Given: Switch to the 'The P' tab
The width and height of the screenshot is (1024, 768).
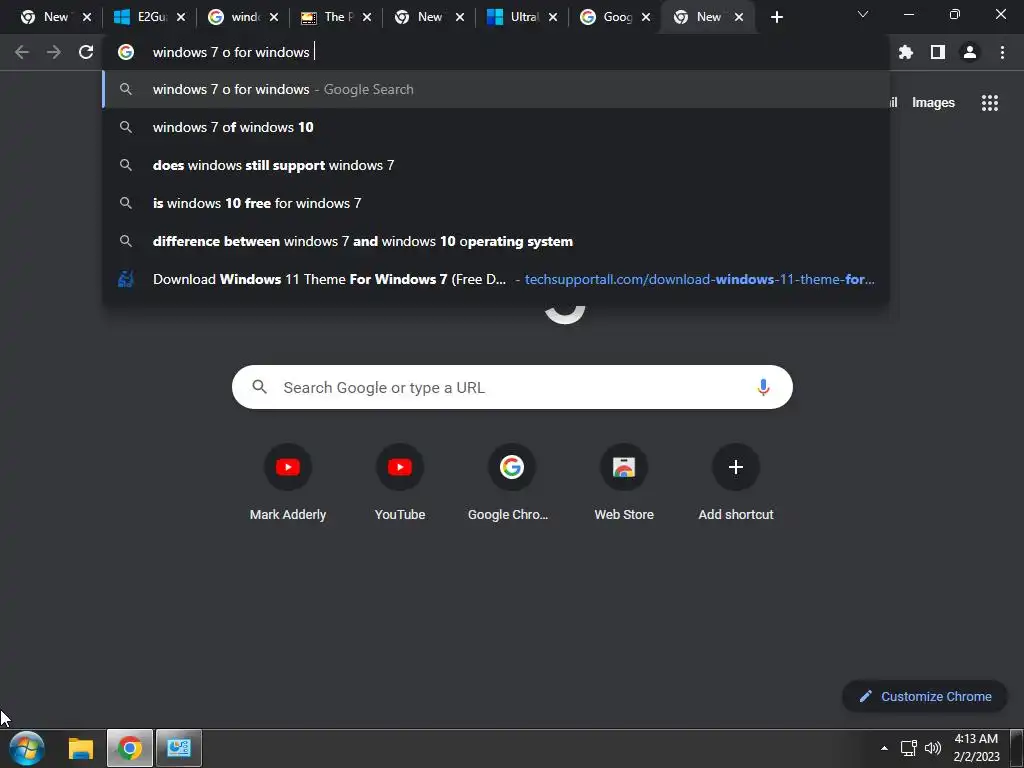Looking at the screenshot, I should click(335, 17).
